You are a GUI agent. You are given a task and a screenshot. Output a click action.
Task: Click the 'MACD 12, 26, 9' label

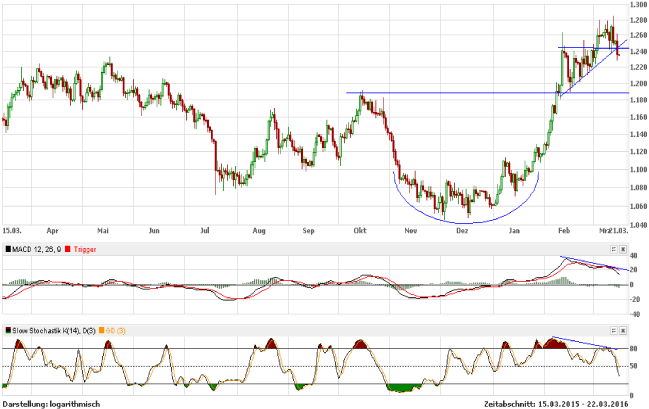click(36, 247)
